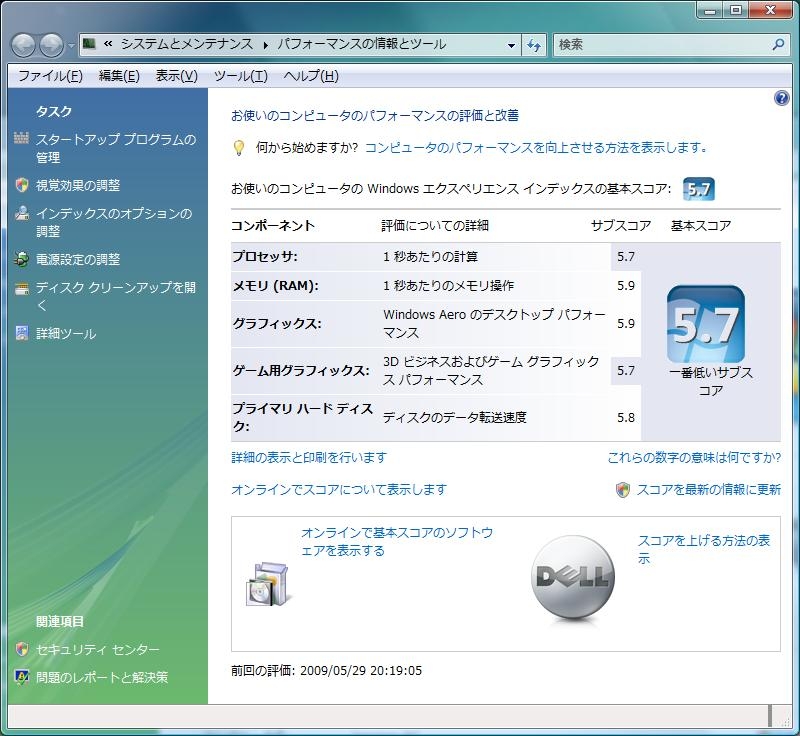Click the search magnifier icon
Viewport: 800px width, 736px height.
[779, 45]
